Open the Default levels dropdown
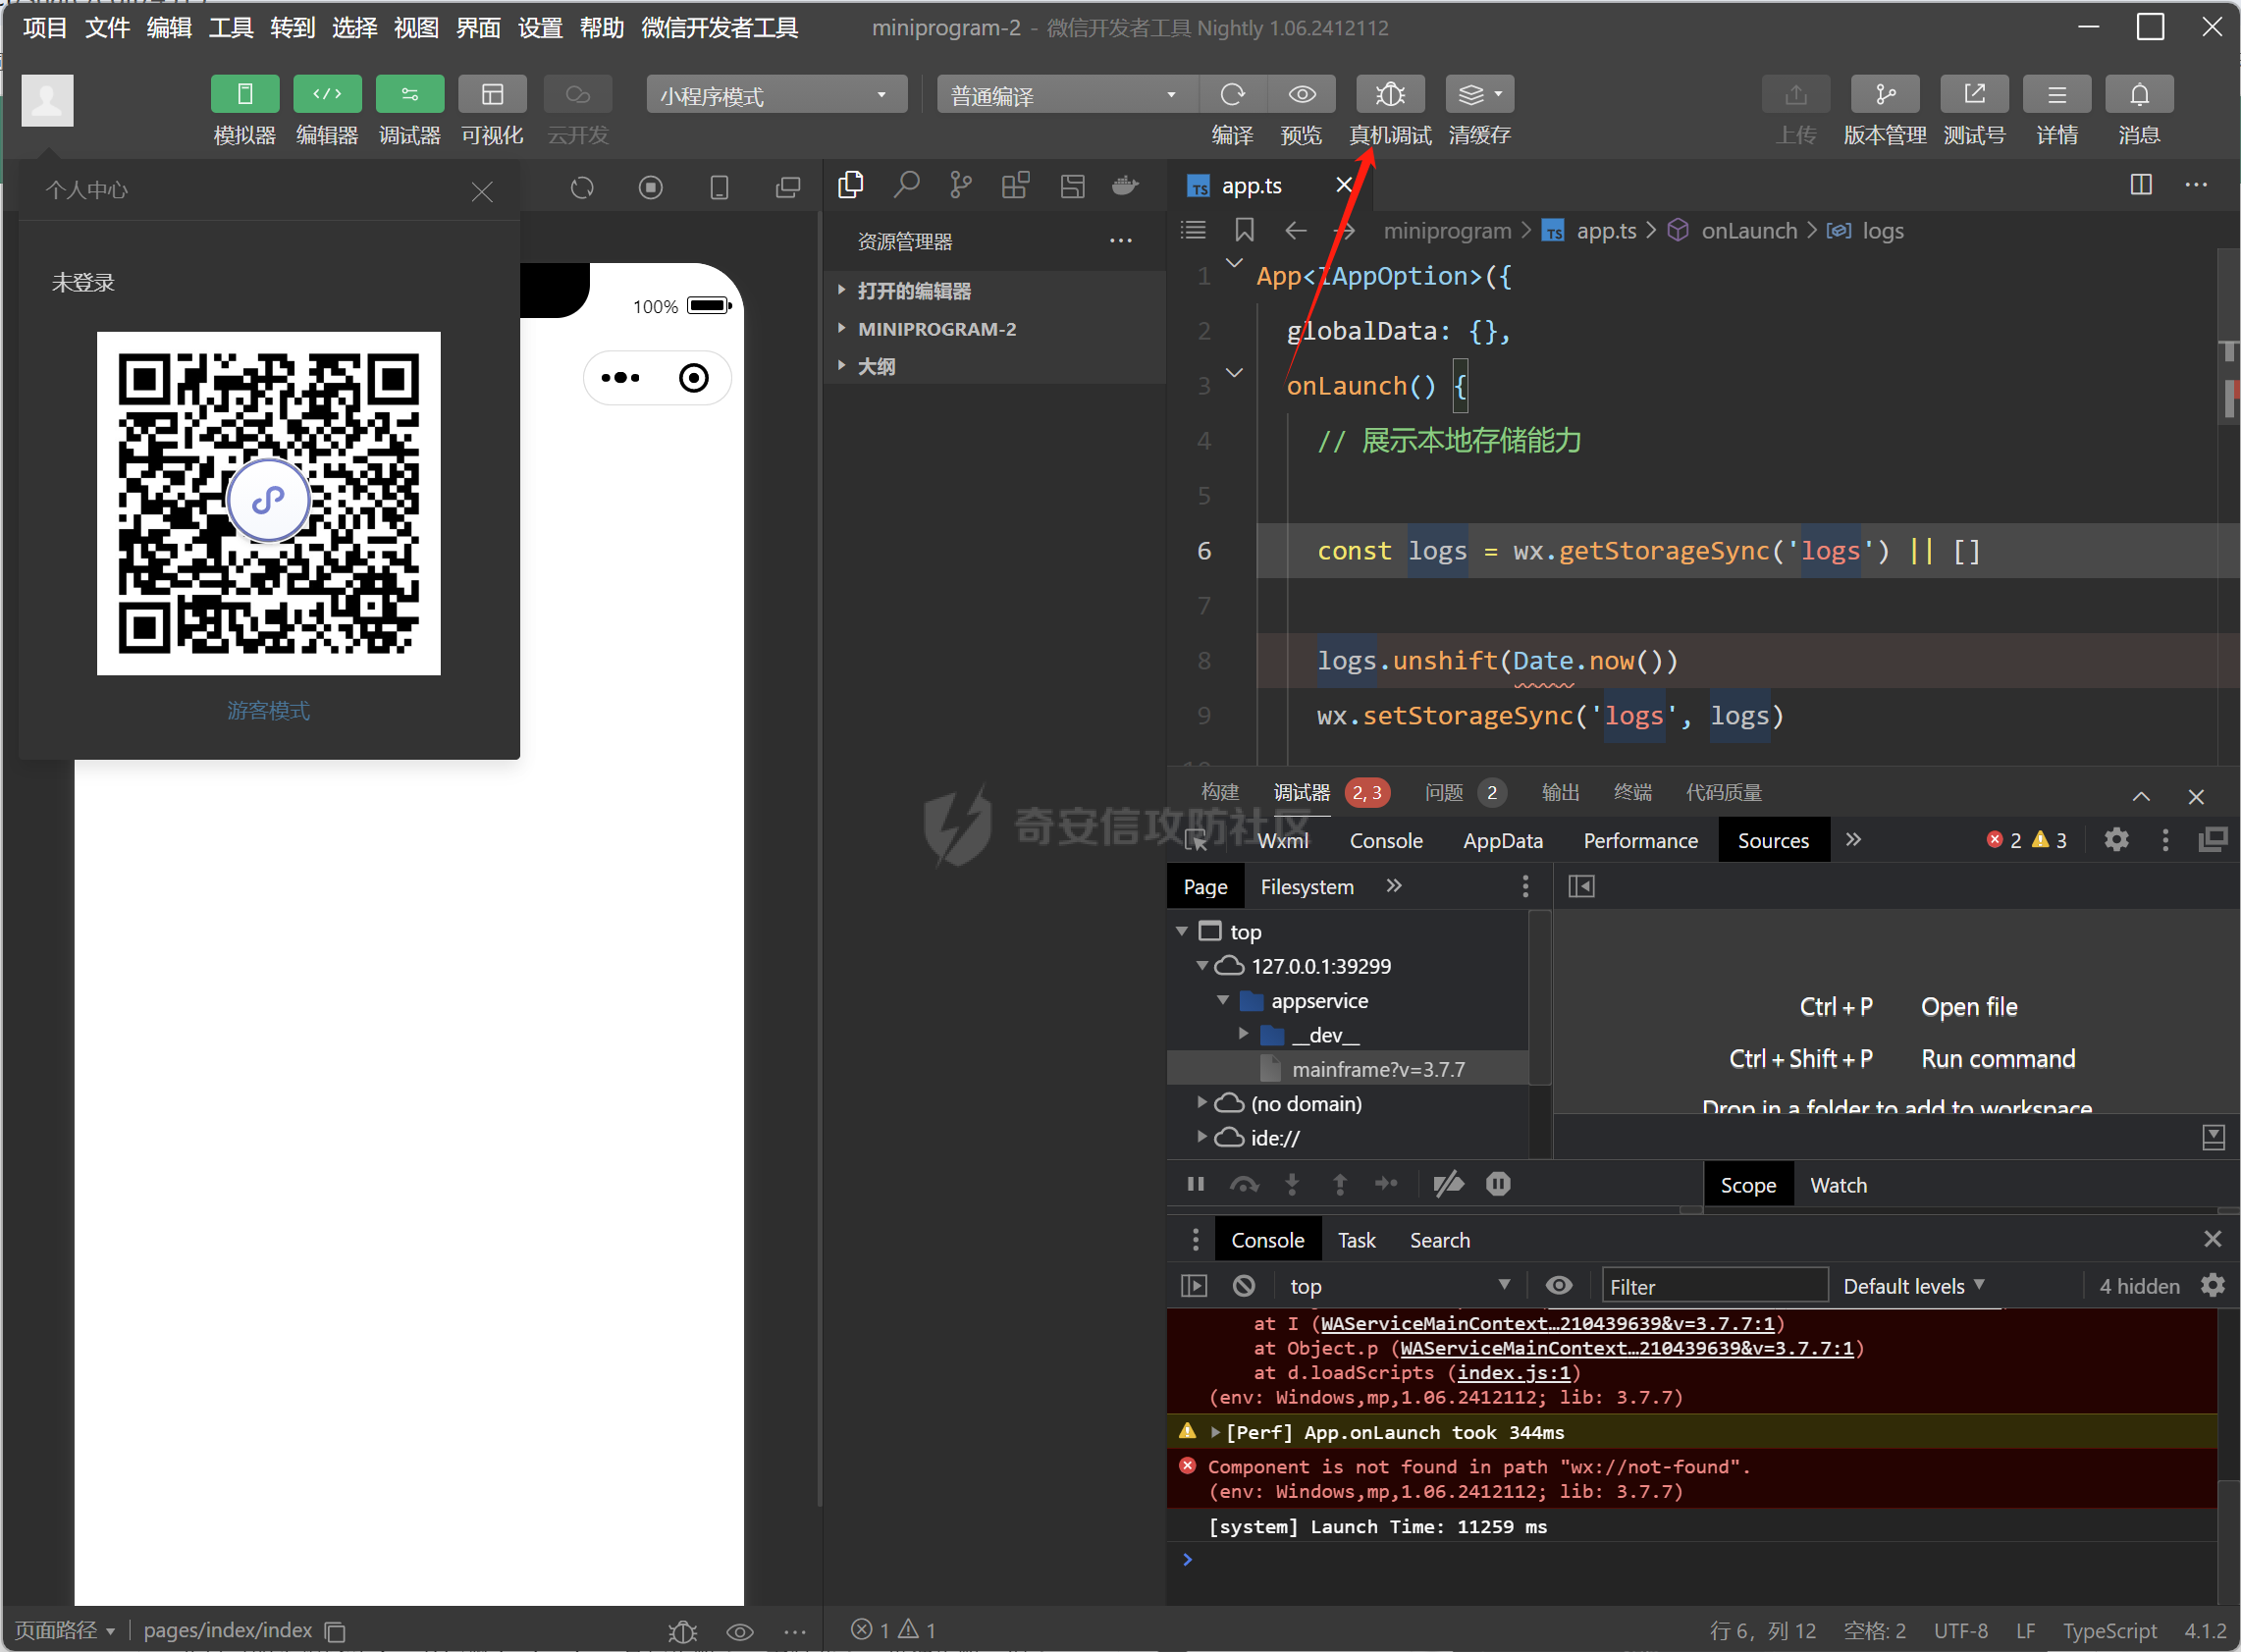The height and width of the screenshot is (1652, 2241). (x=1913, y=1286)
